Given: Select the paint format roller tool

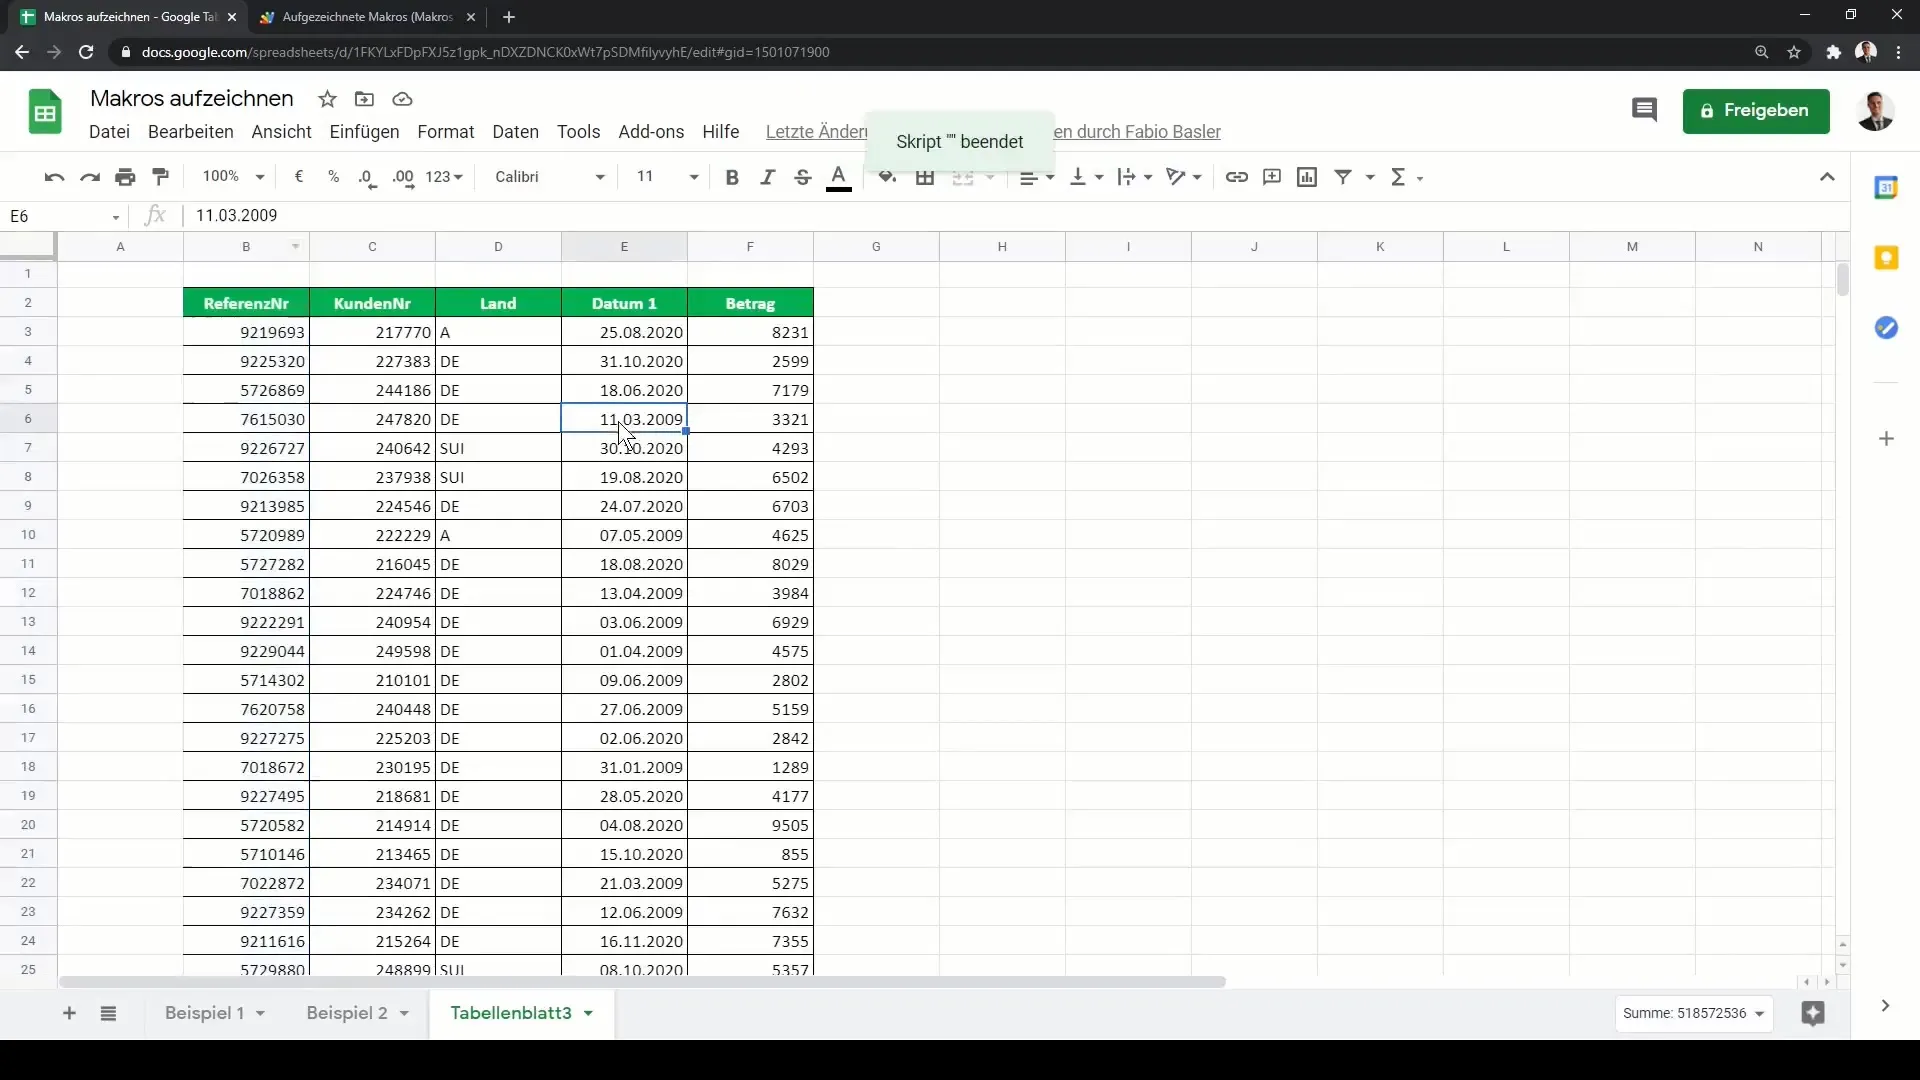Looking at the screenshot, I should (160, 177).
